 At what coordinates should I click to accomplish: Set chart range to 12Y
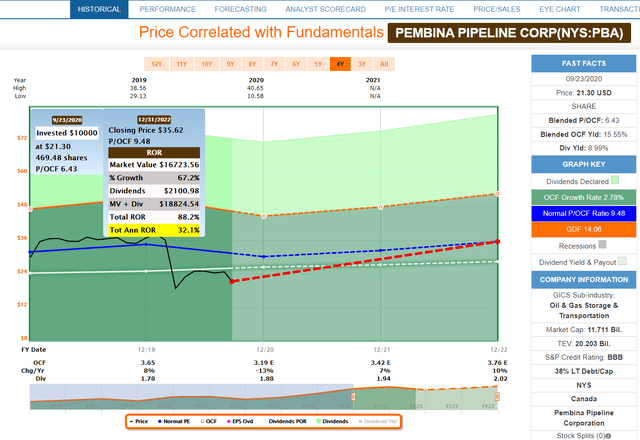tap(156, 64)
